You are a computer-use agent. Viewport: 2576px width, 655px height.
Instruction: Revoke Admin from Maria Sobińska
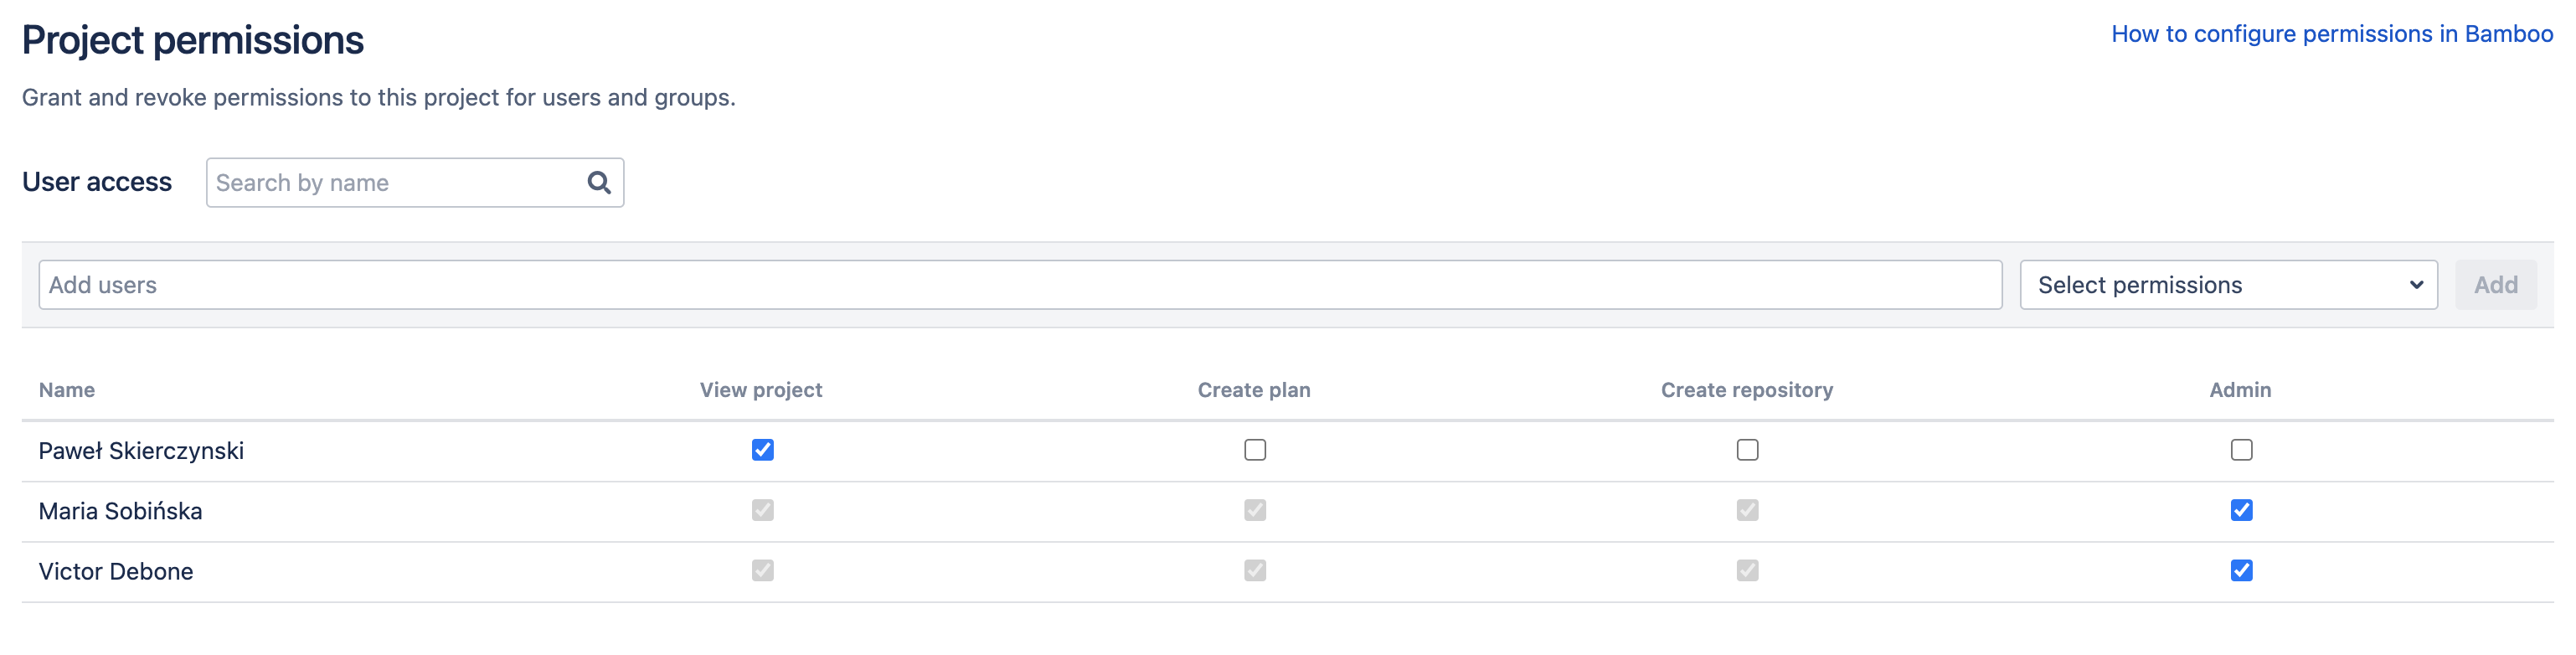click(2240, 510)
